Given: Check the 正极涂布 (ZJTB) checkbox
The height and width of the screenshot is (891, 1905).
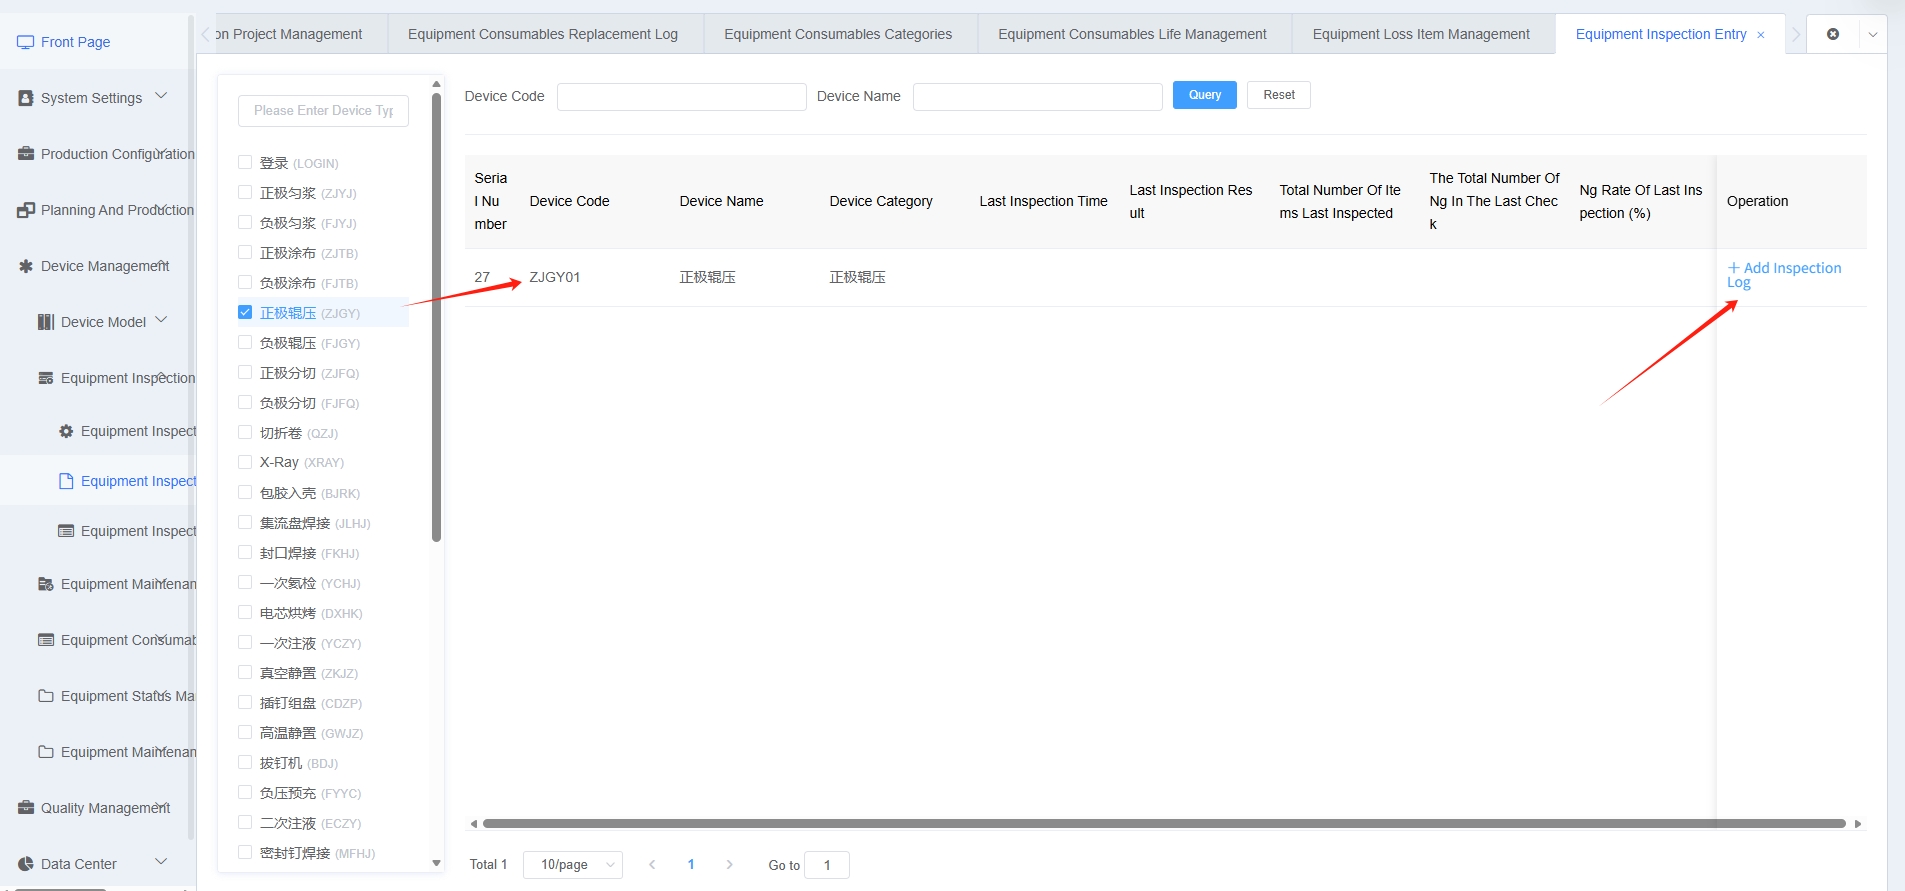Looking at the screenshot, I should [245, 252].
